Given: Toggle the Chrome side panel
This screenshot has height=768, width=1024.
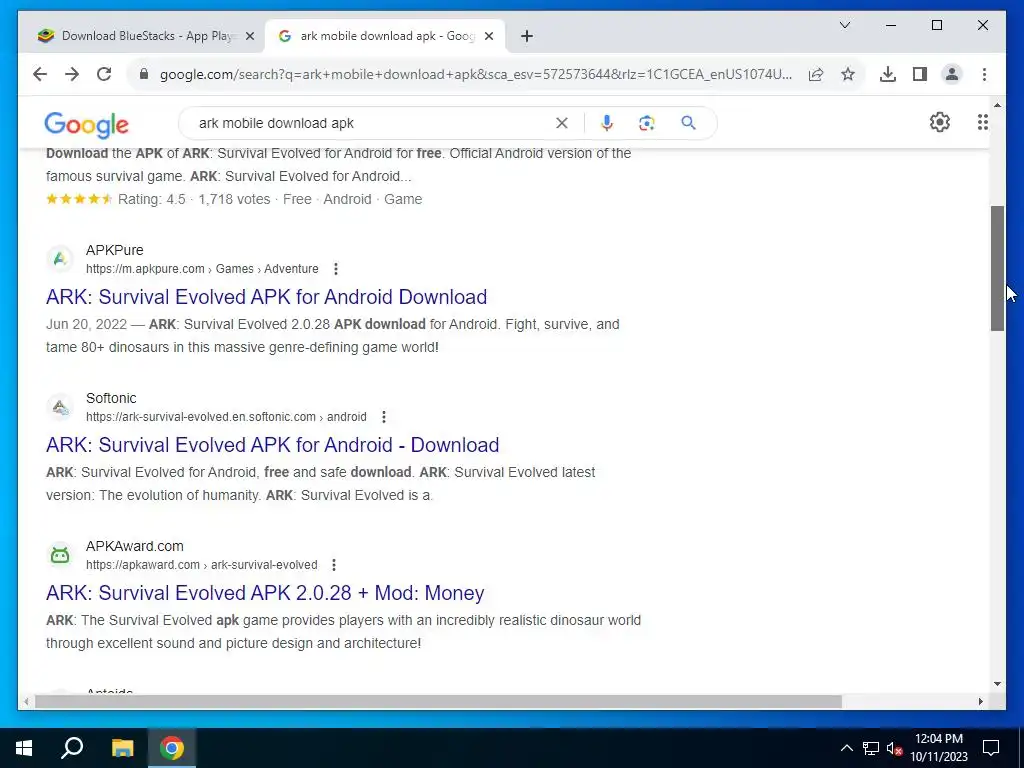Looking at the screenshot, I should coord(920,74).
